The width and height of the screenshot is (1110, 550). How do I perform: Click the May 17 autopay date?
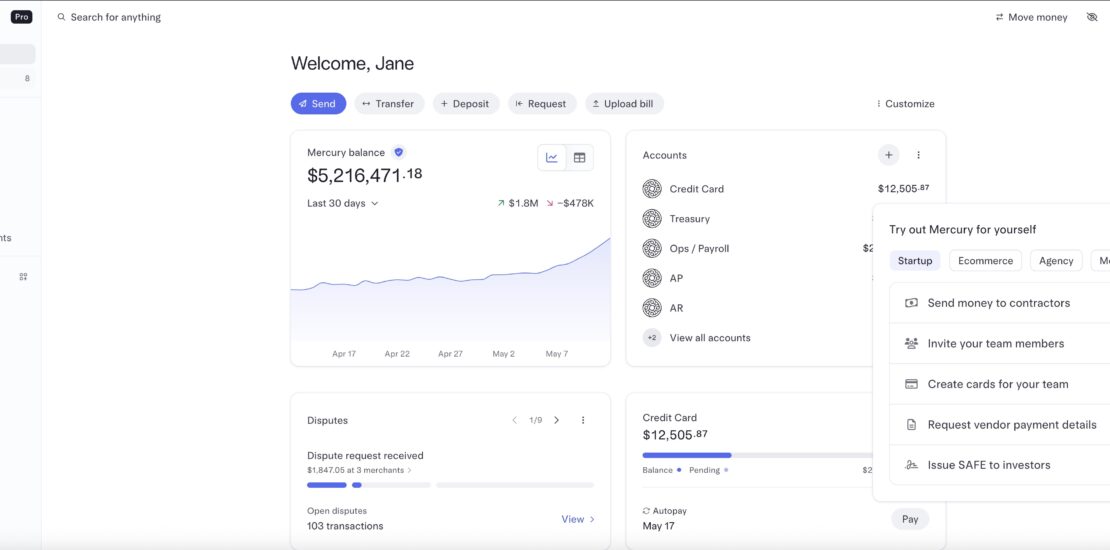[658, 526]
